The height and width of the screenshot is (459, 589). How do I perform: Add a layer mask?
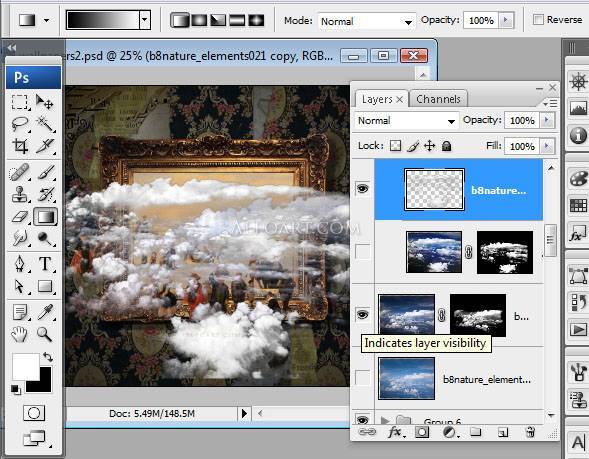point(422,432)
